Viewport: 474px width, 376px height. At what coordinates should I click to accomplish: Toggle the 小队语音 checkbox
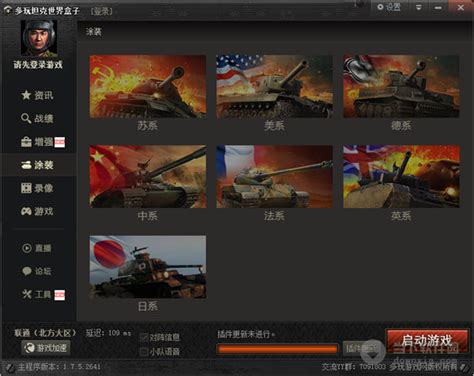(x=144, y=352)
